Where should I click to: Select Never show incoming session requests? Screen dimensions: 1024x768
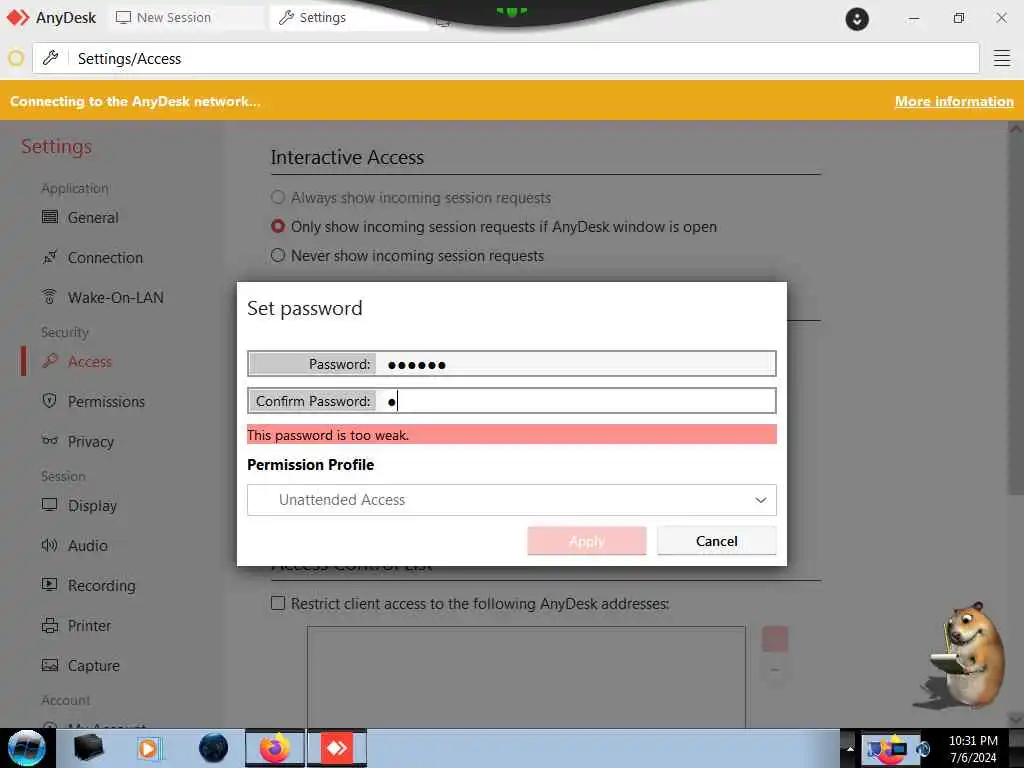coord(278,255)
